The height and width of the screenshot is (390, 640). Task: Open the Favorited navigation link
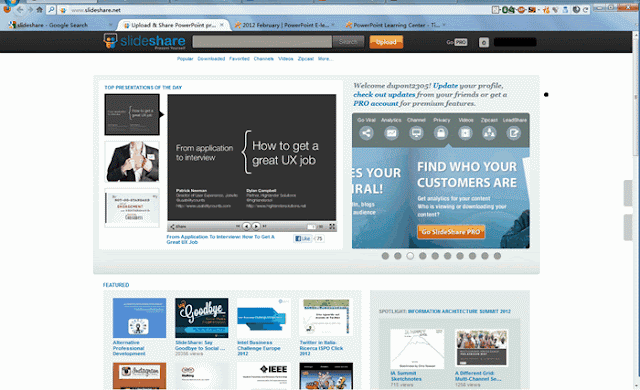pos(239,59)
